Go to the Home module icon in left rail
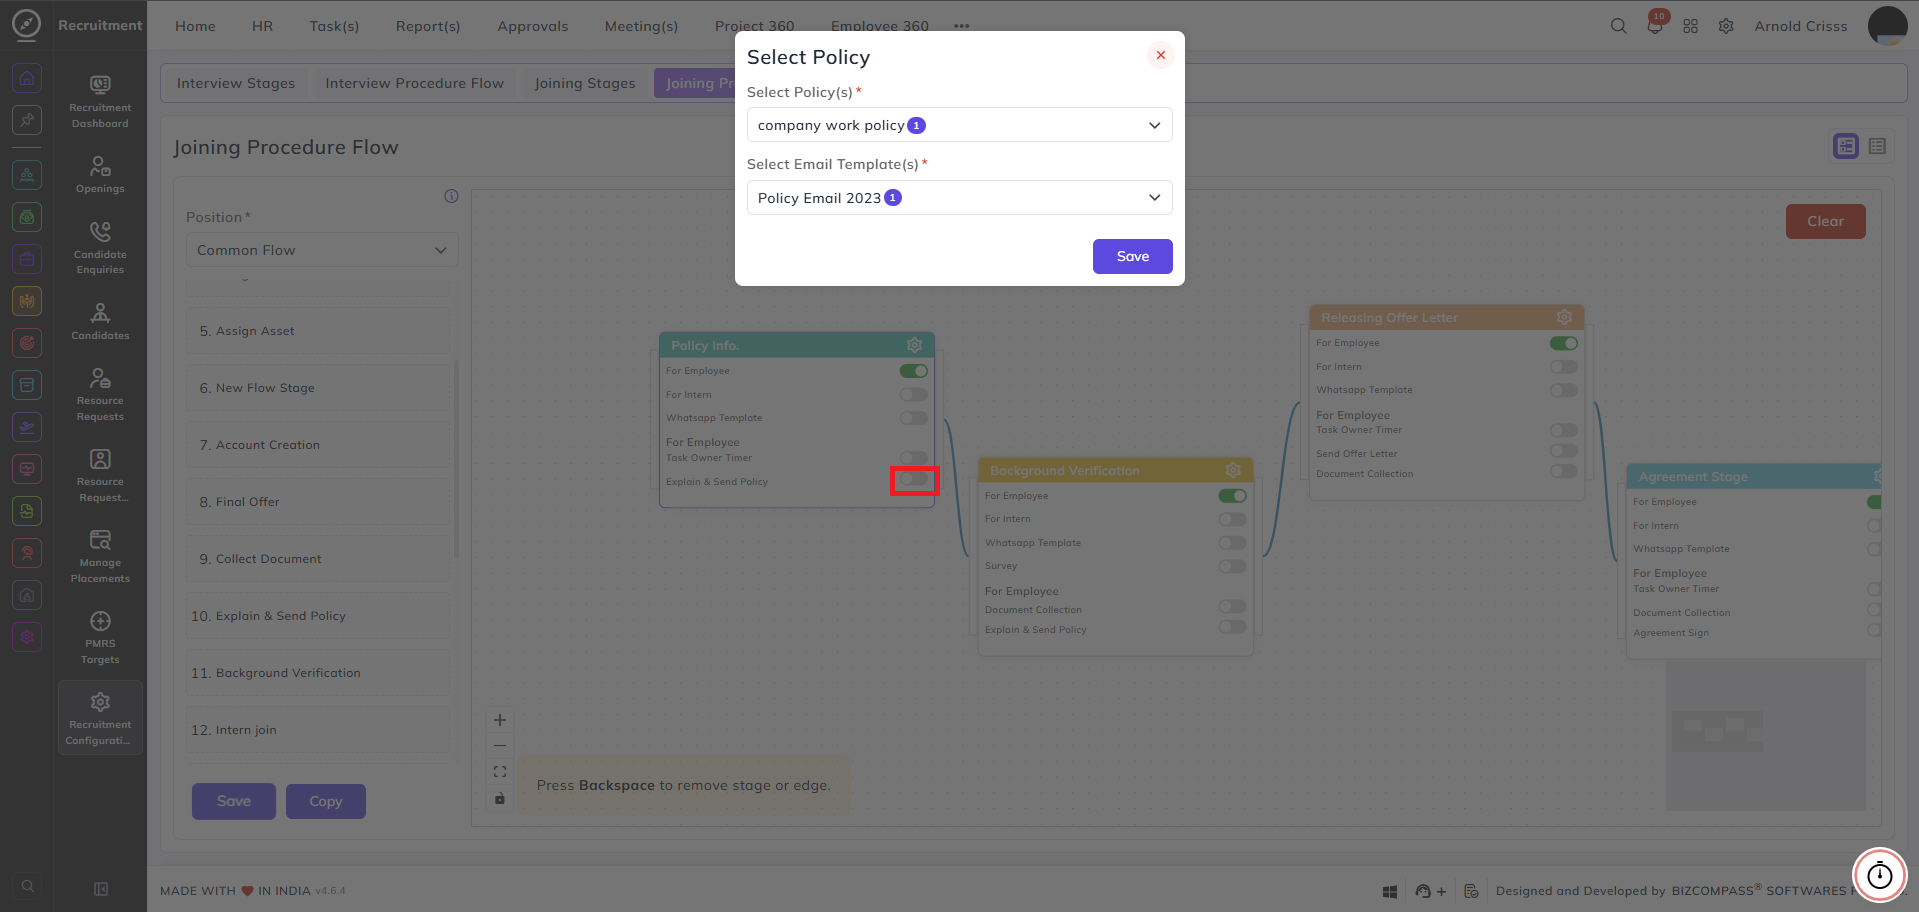Image resolution: width=1919 pixels, height=912 pixels. pyautogui.click(x=27, y=77)
